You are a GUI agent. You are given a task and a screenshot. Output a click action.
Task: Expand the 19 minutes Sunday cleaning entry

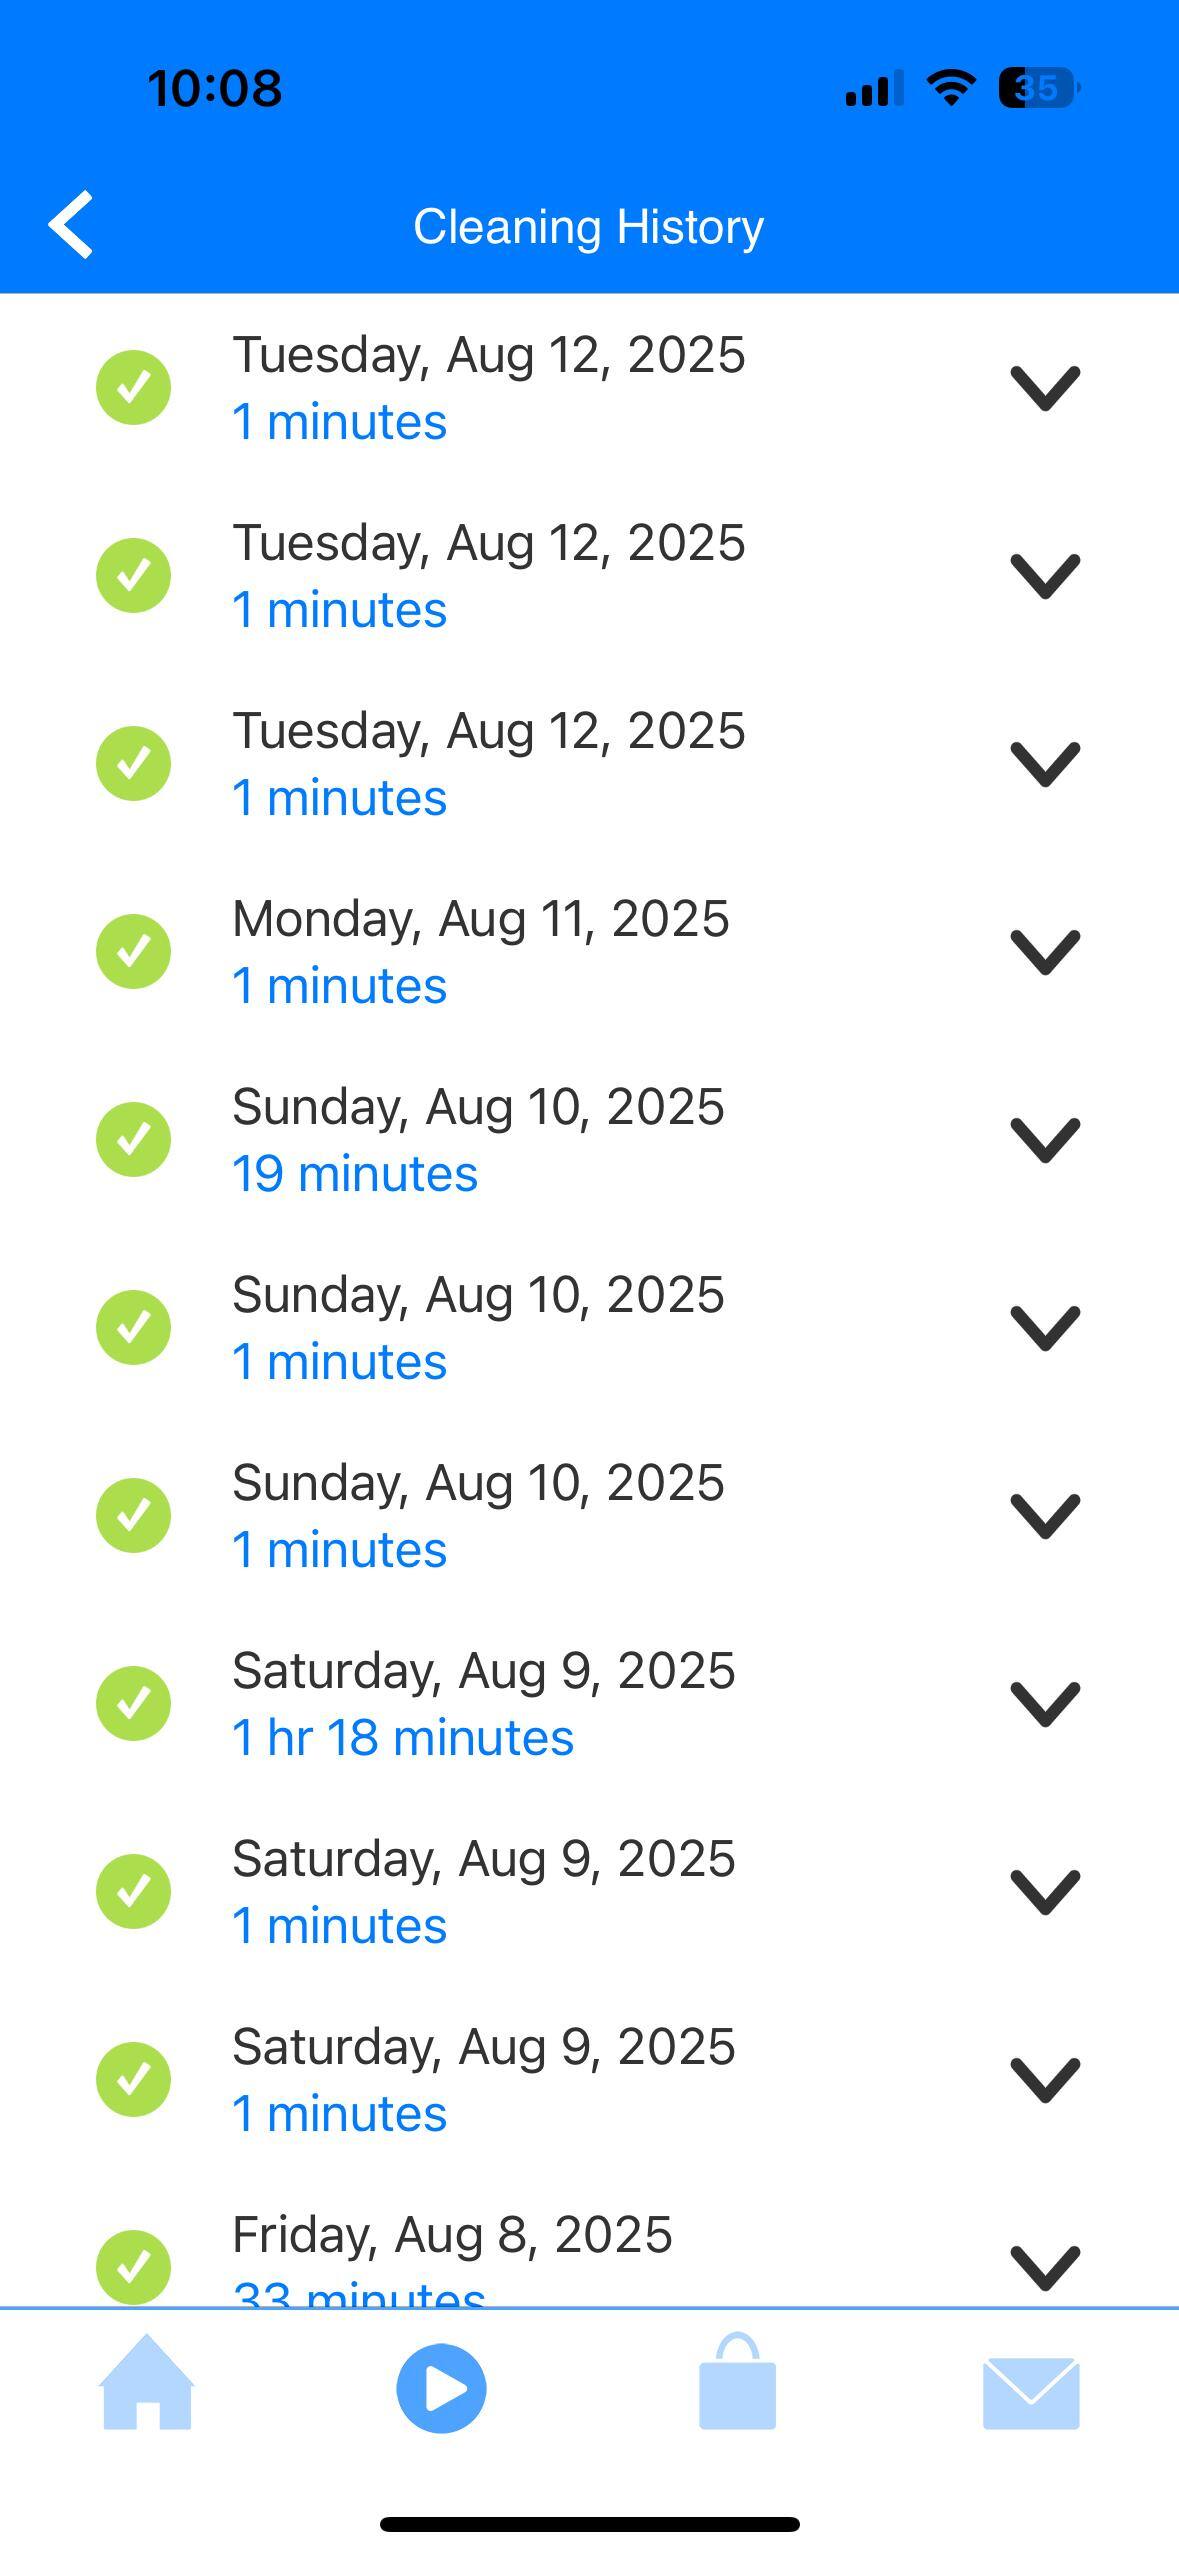(1045, 1139)
